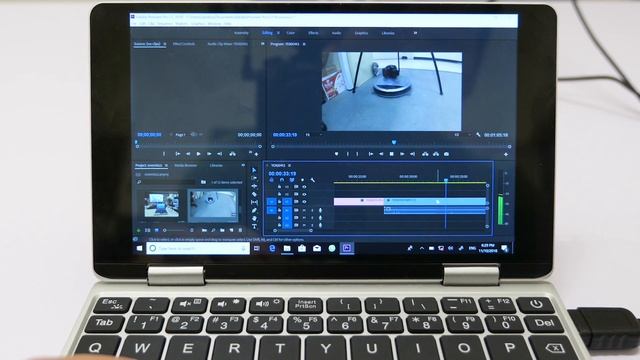The image size is (640, 360).
Task: Click the Find magnifier icon in the Project panel footer
Action: [213, 231]
